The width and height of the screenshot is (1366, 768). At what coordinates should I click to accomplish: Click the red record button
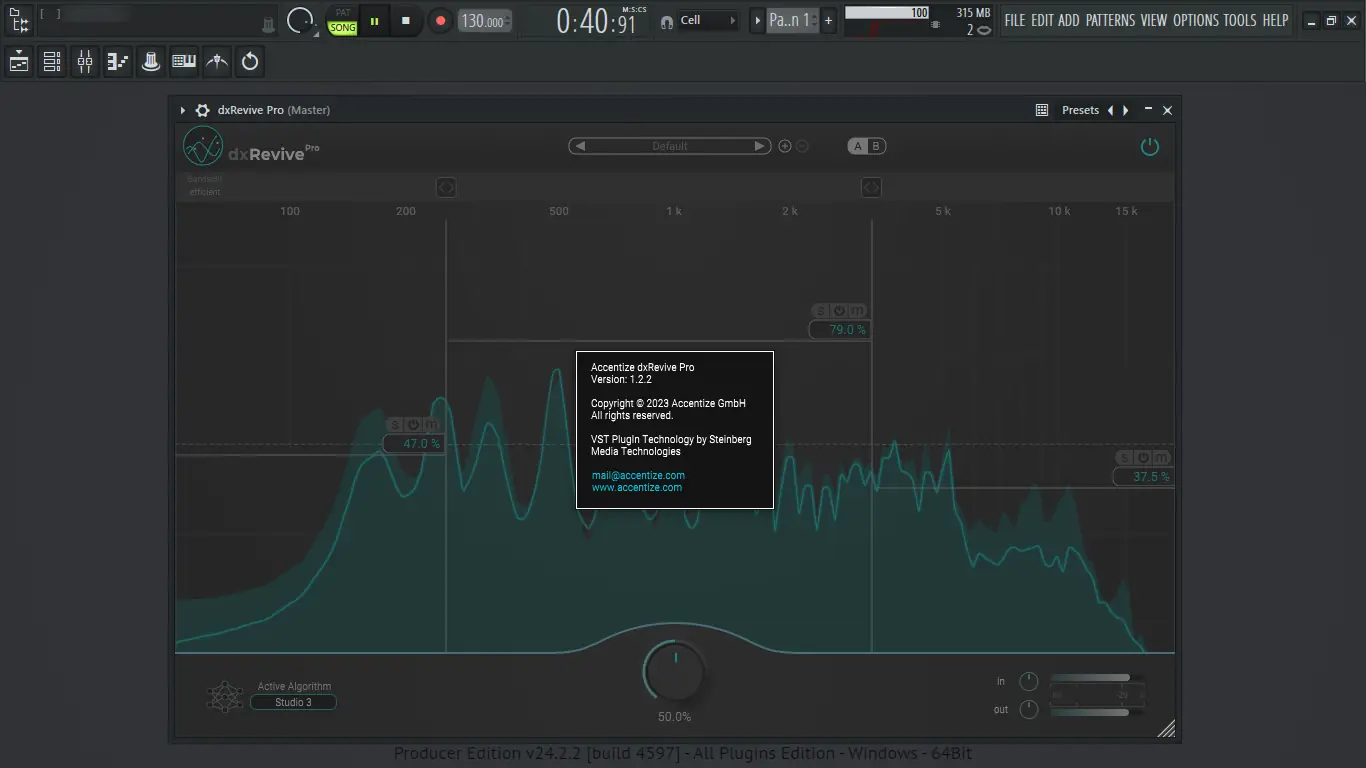(440, 20)
